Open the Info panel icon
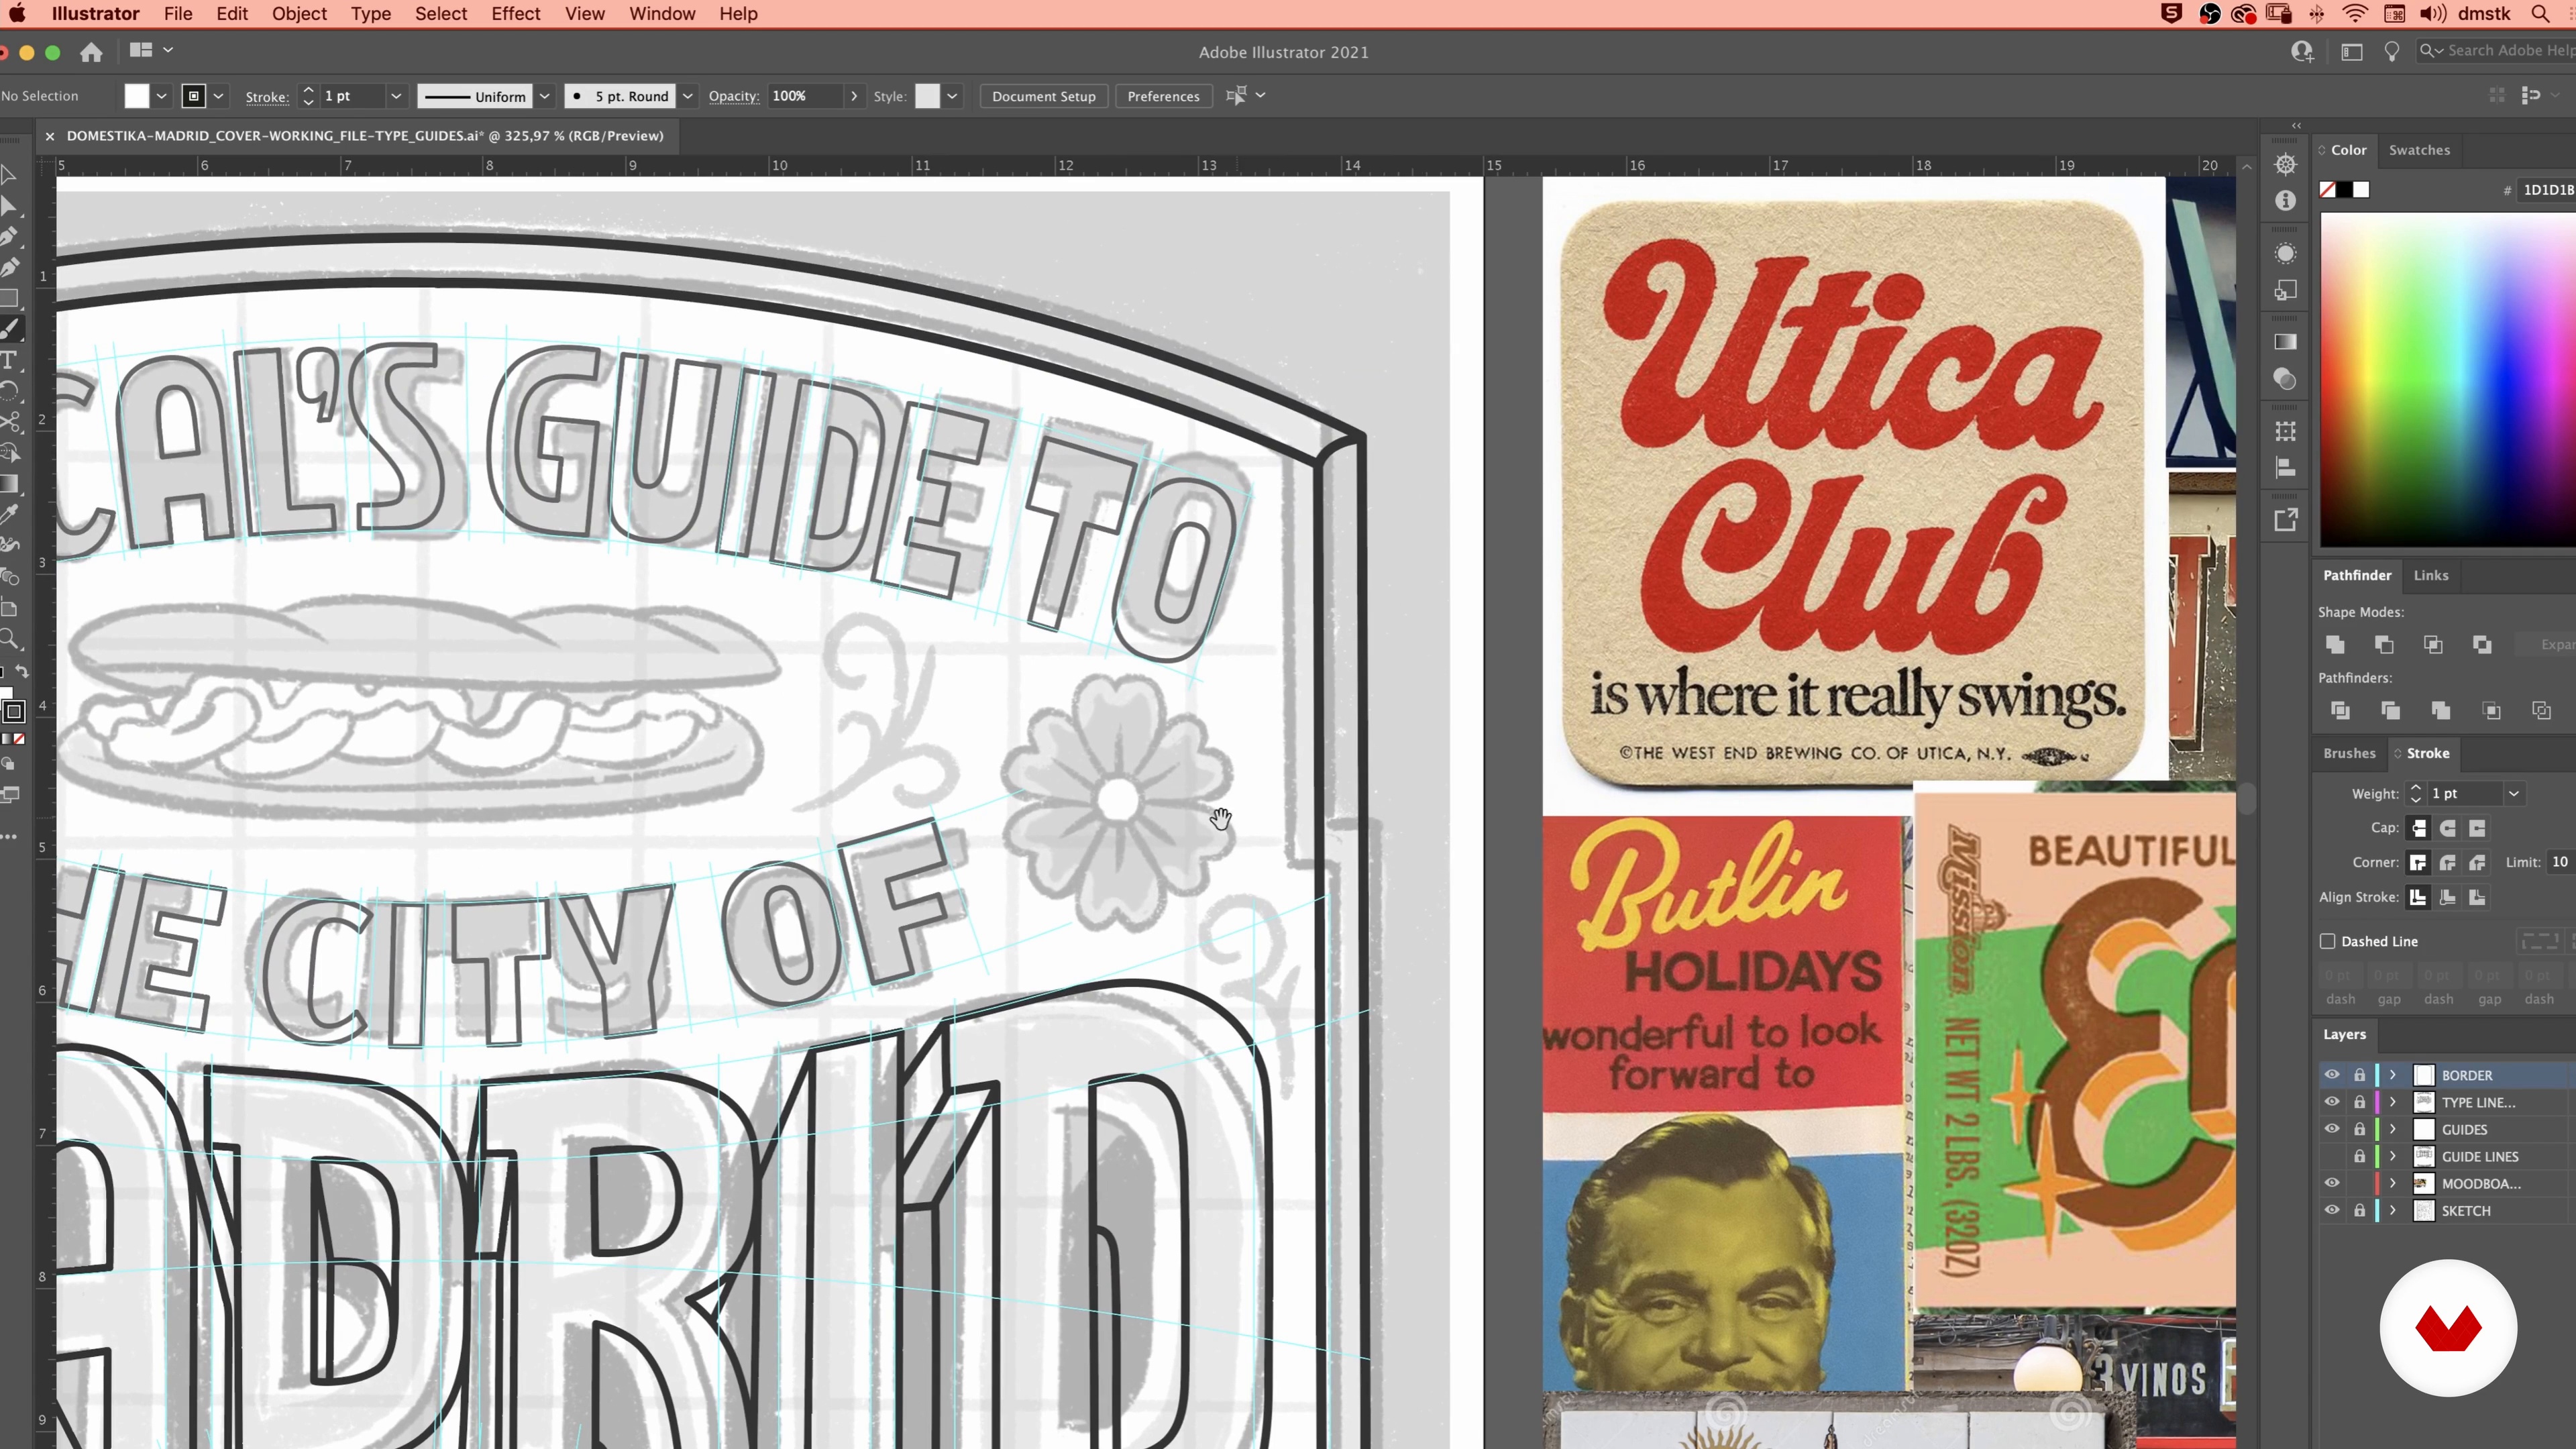Image resolution: width=2576 pixels, height=1449 pixels. 2285,201
